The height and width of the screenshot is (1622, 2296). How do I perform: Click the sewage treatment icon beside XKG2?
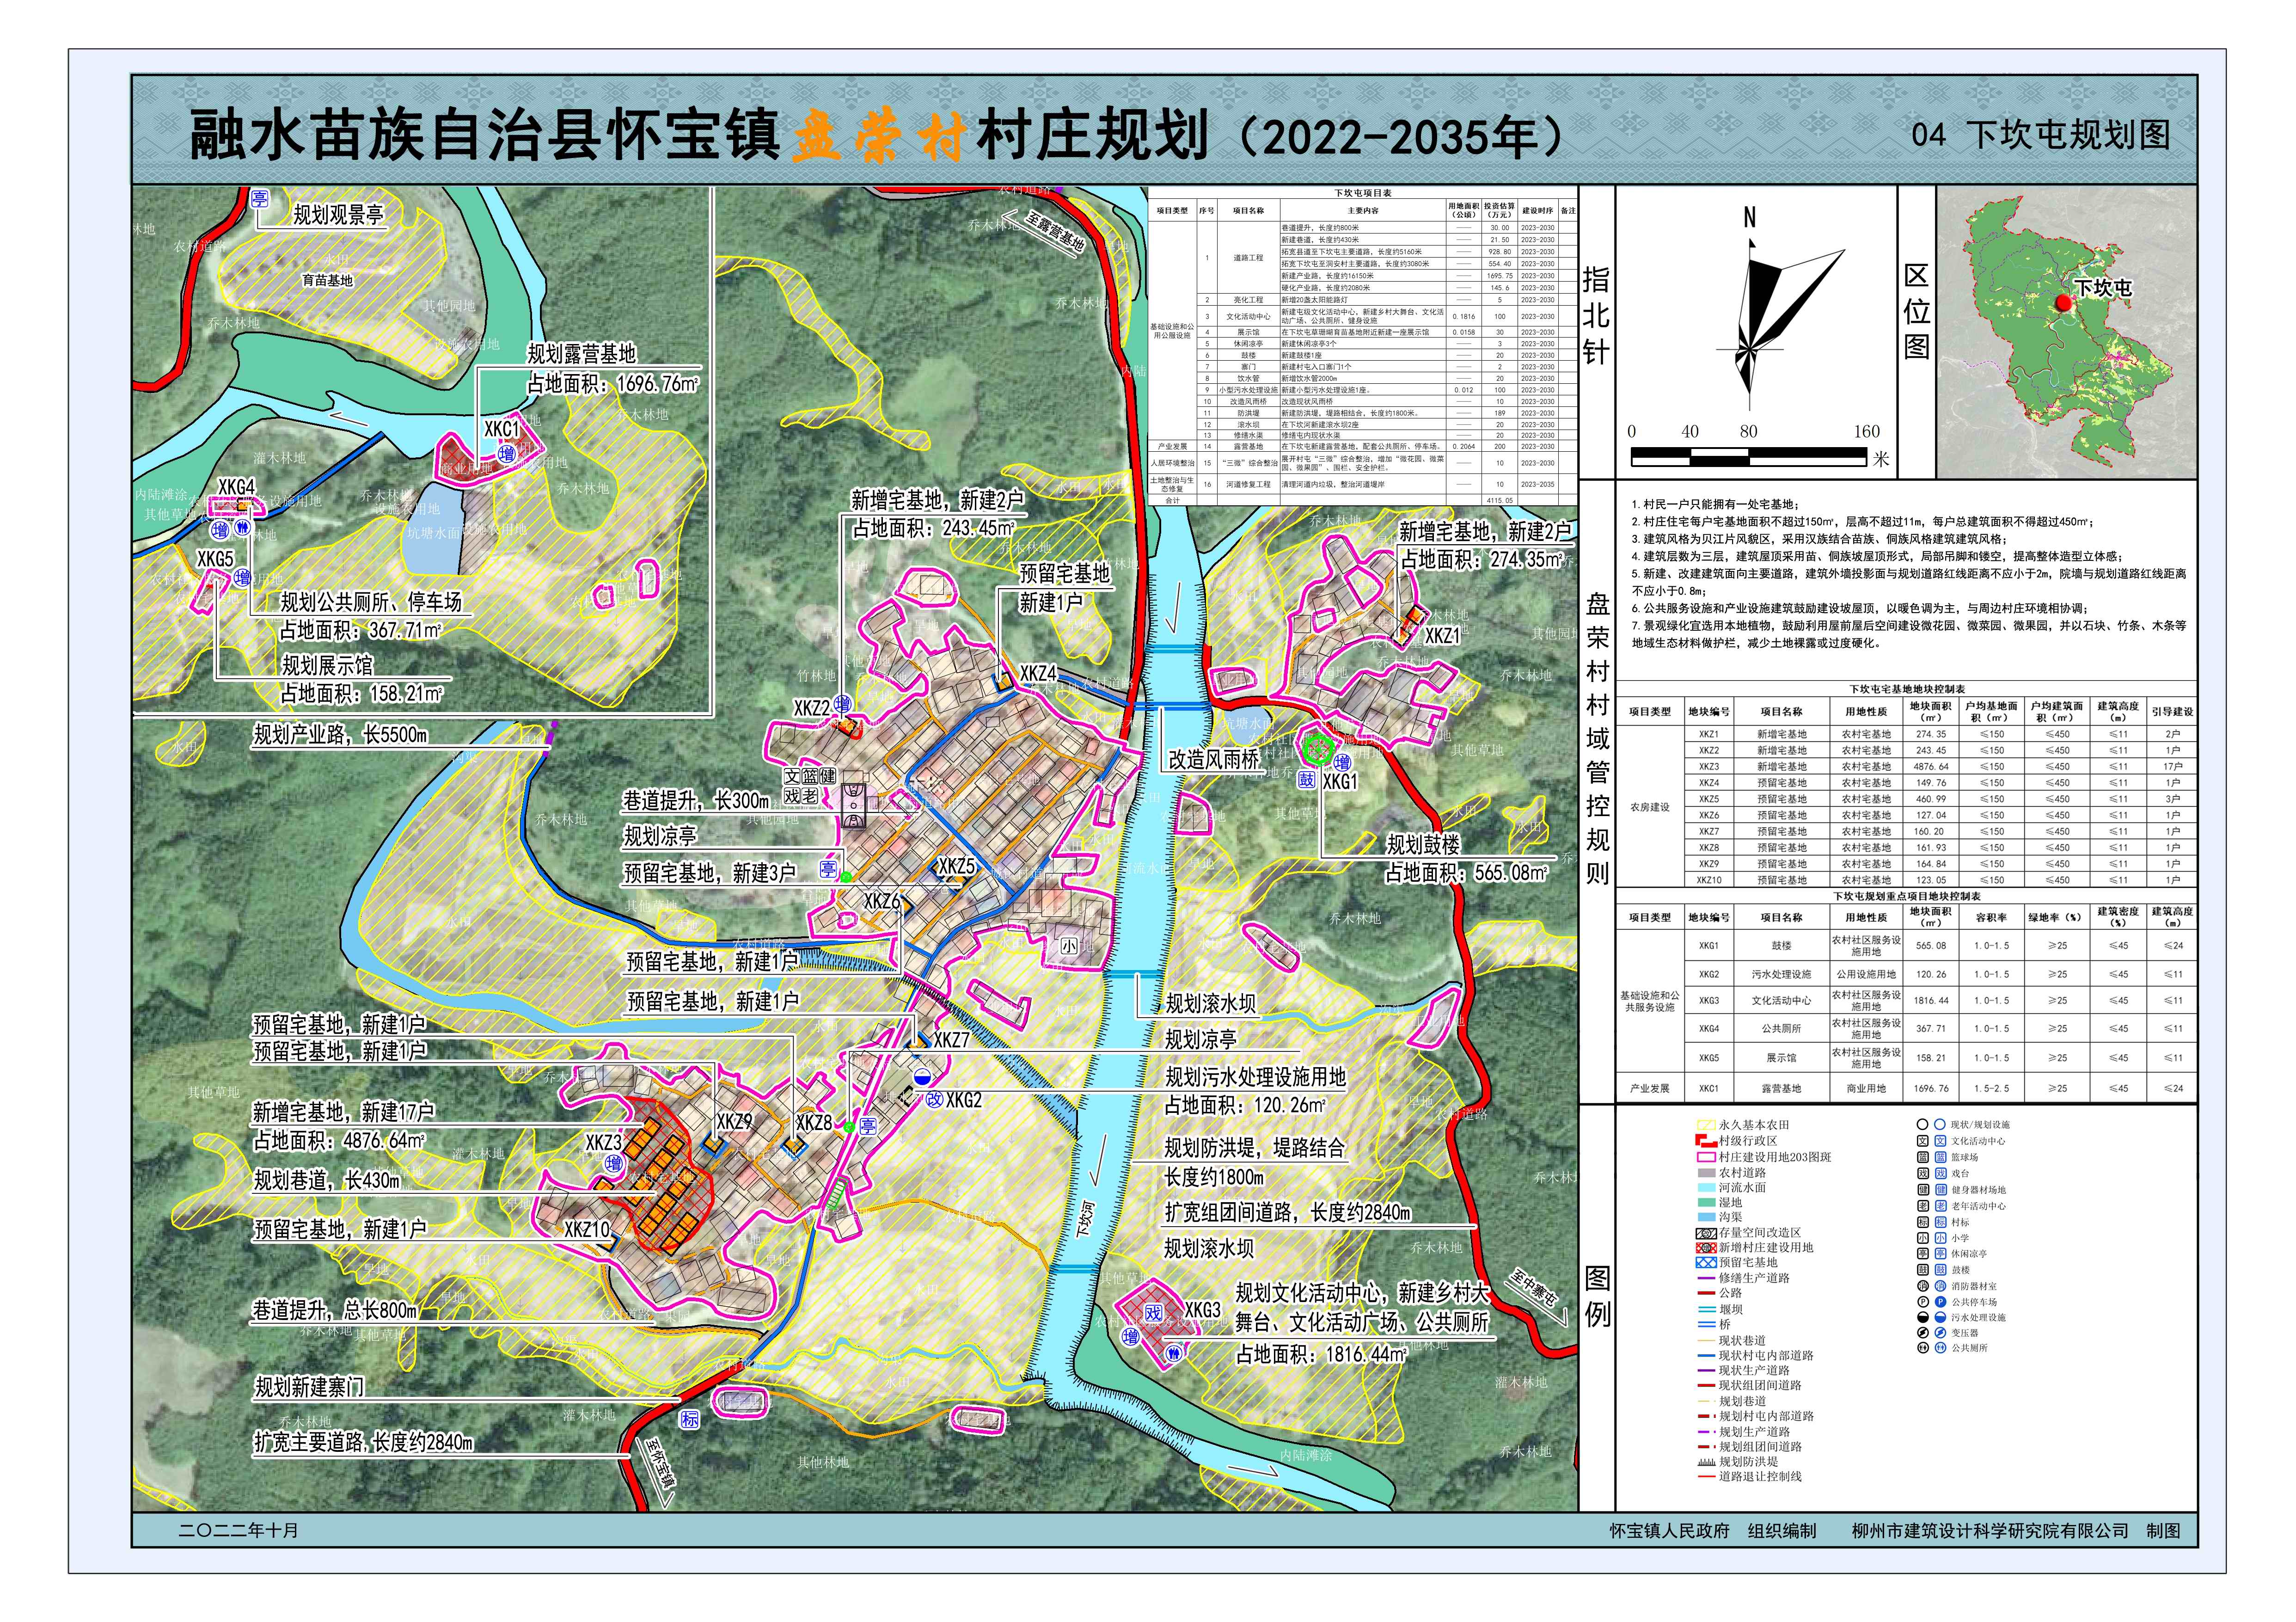[x=923, y=1077]
